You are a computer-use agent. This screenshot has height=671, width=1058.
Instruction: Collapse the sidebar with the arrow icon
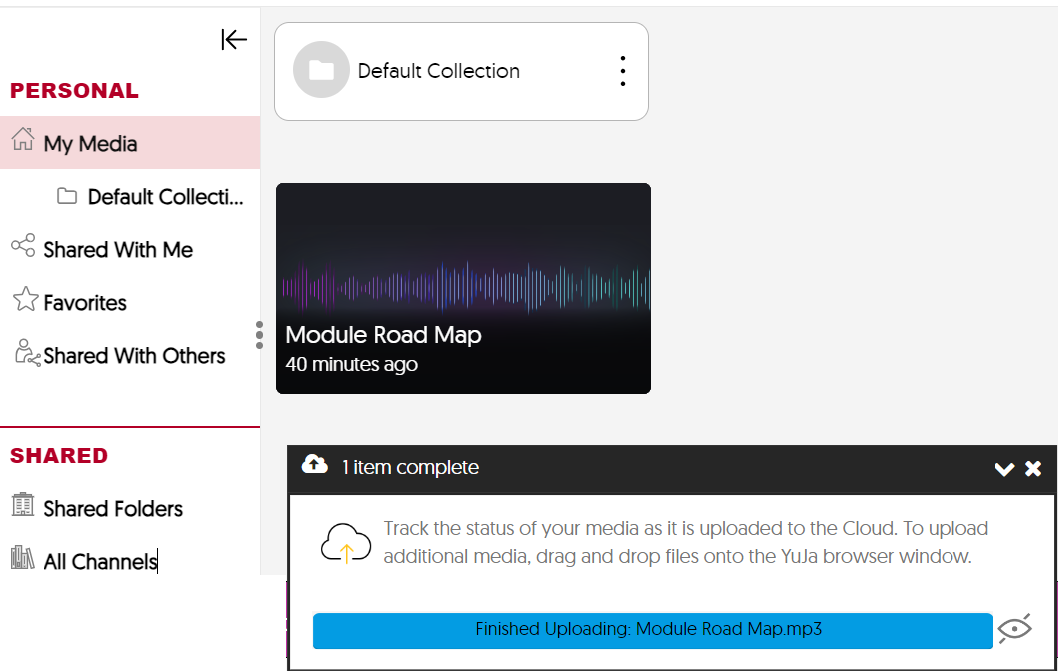click(x=234, y=39)
